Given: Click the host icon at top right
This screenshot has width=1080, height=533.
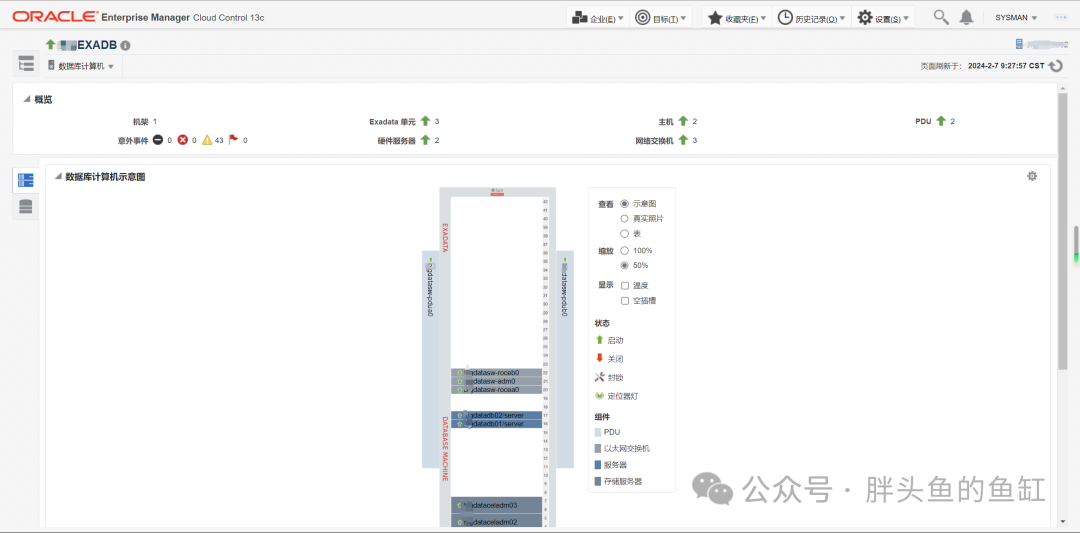Looking at the screenshot, I should pos(1019,44).
